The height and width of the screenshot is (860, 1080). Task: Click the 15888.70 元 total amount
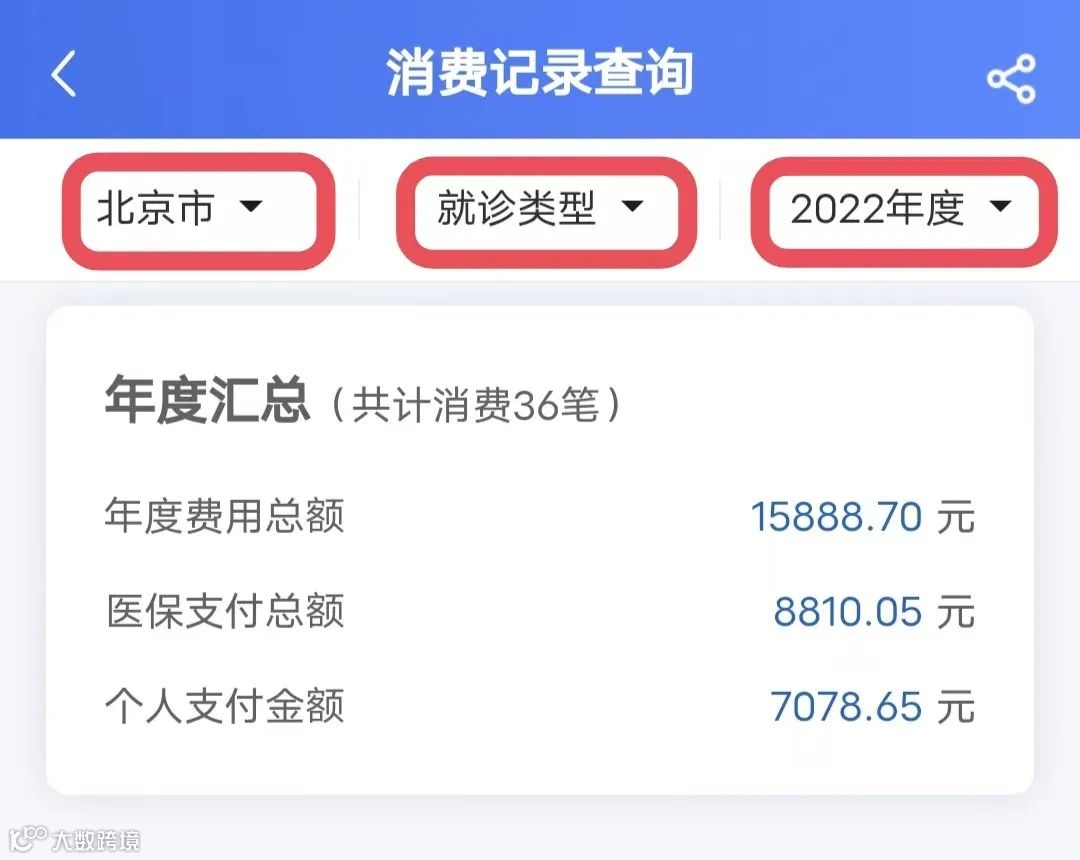862,516
